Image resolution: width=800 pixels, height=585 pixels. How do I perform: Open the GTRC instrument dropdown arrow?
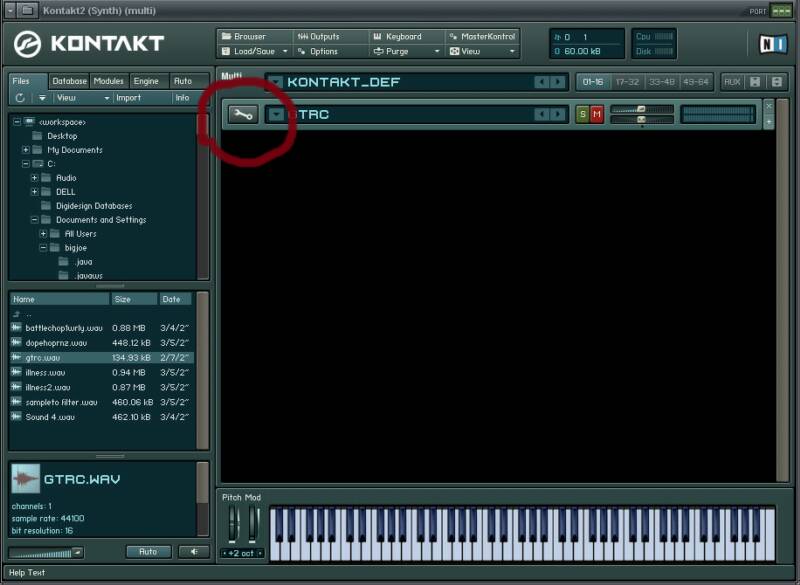coord(276,114)
